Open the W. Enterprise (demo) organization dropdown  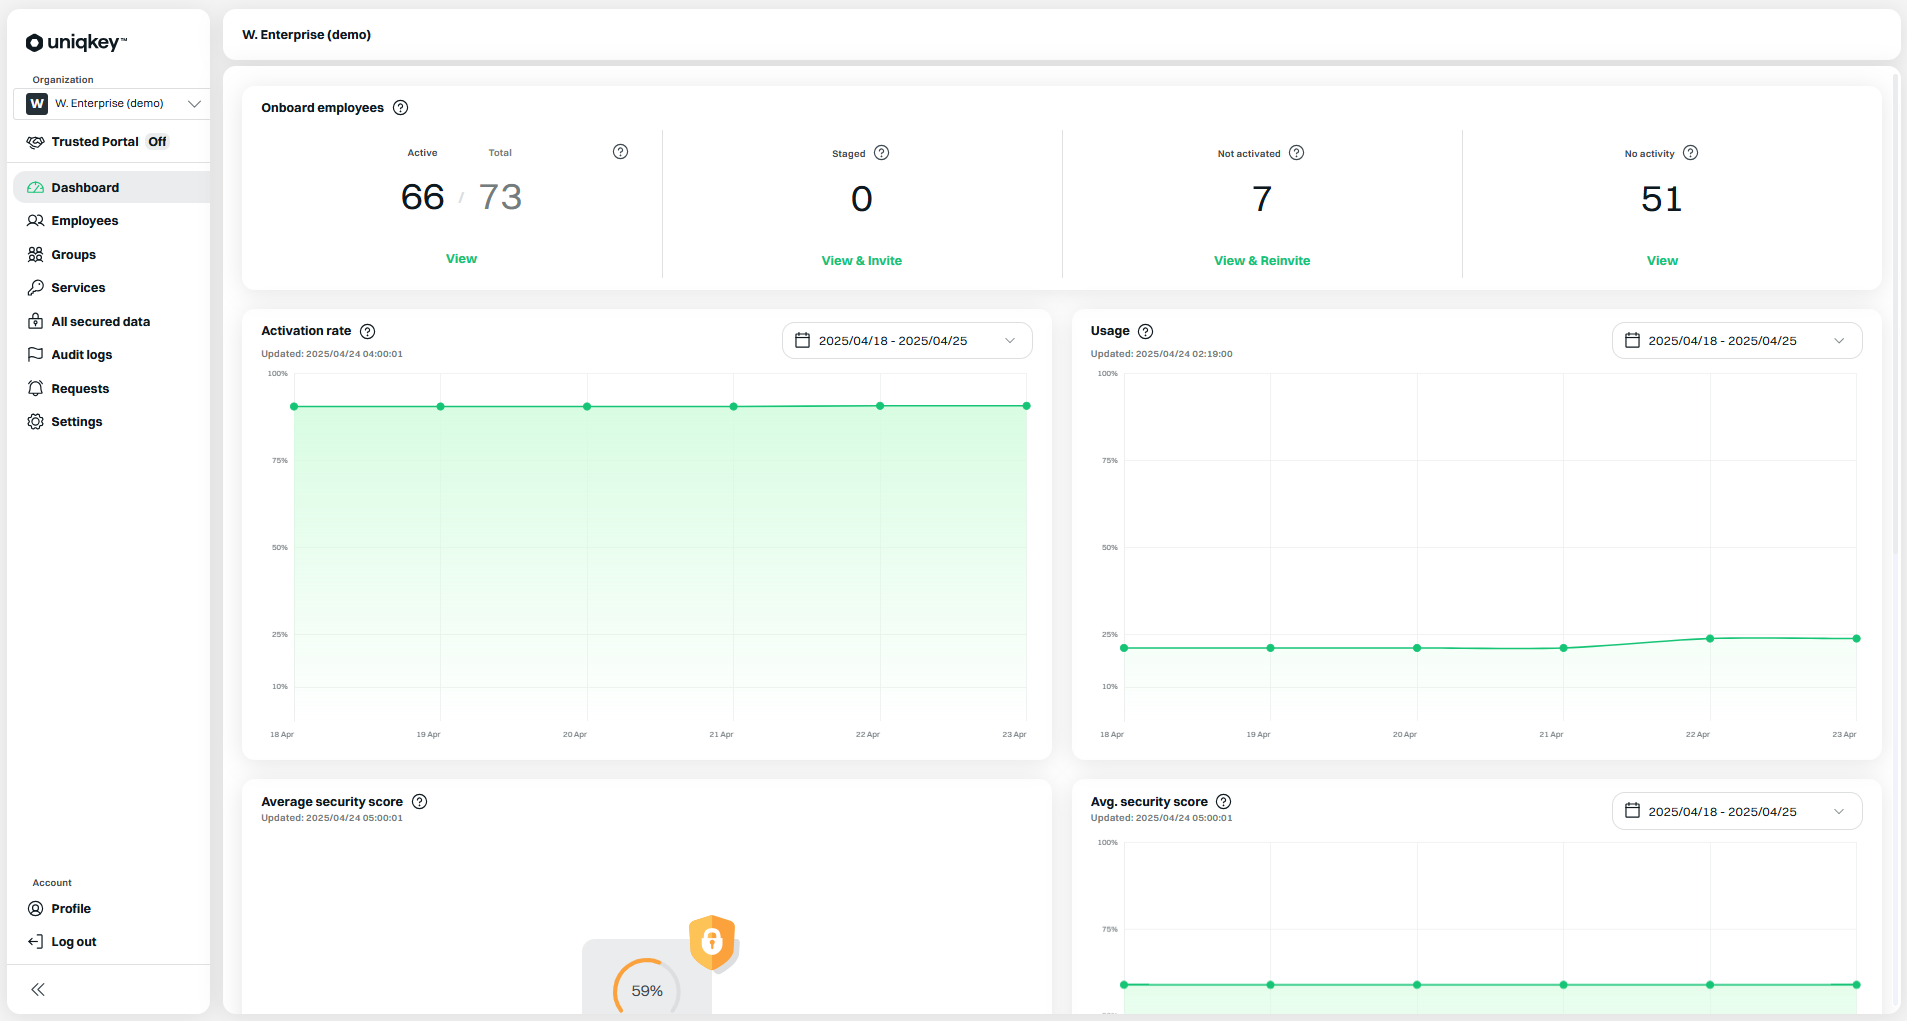112,104
